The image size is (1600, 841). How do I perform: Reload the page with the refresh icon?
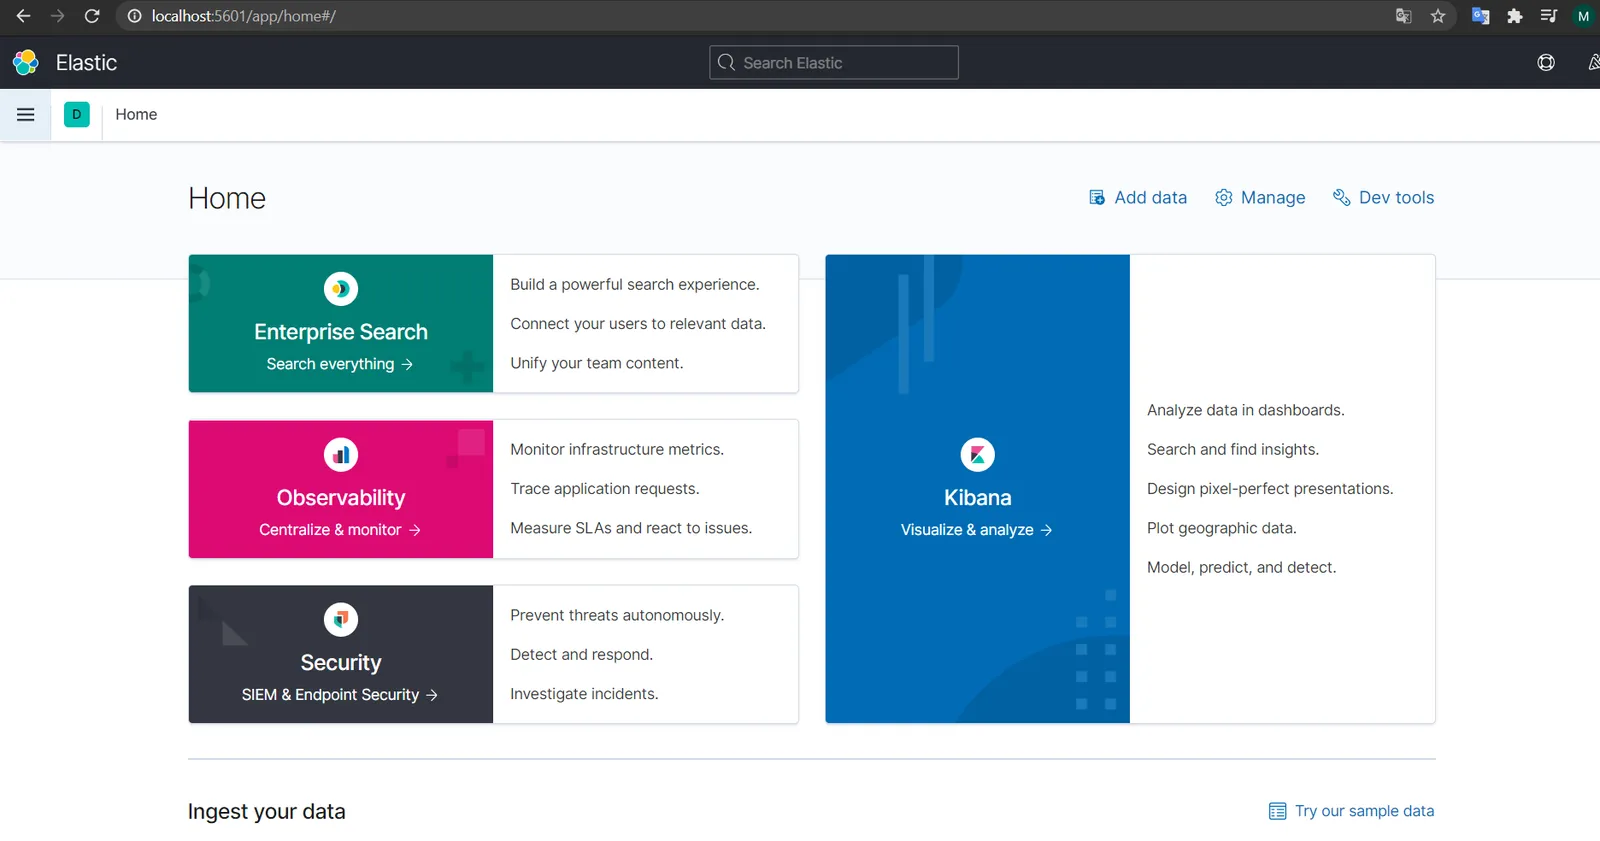point(92,16)
